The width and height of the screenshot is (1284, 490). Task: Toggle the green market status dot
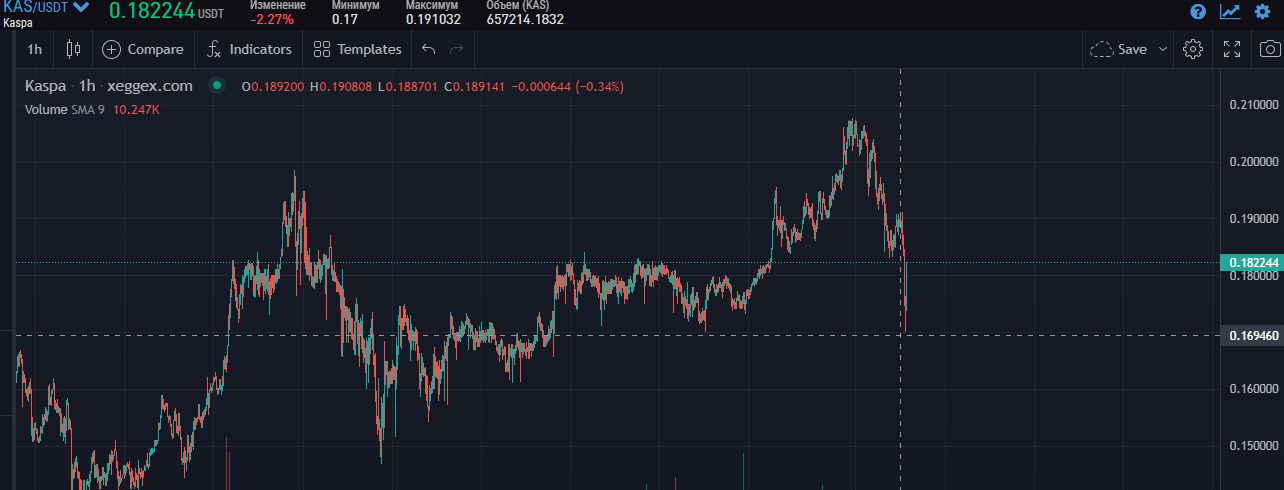pyautogui.click(x=216, y=86)
